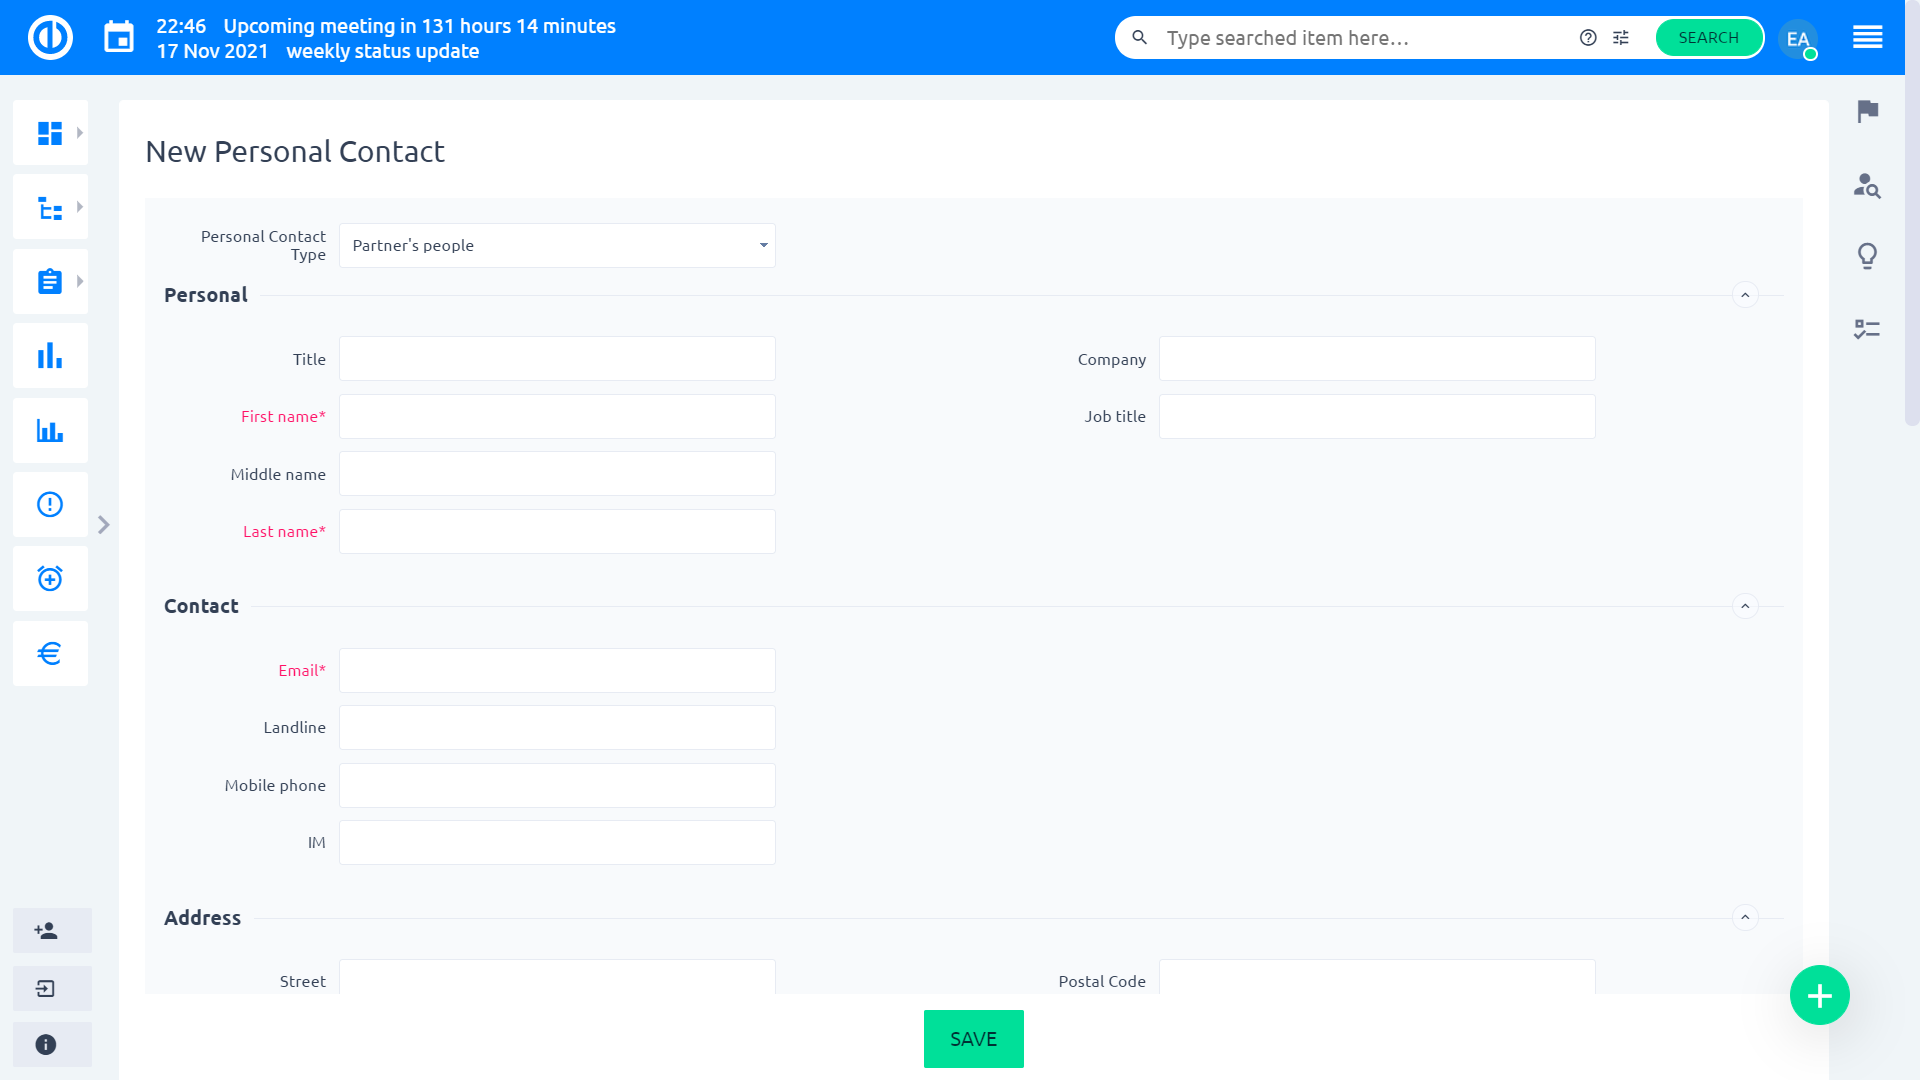Click the search magnifier icon
This screenshot has width=1920, height=1080.
pos(1139,38)
